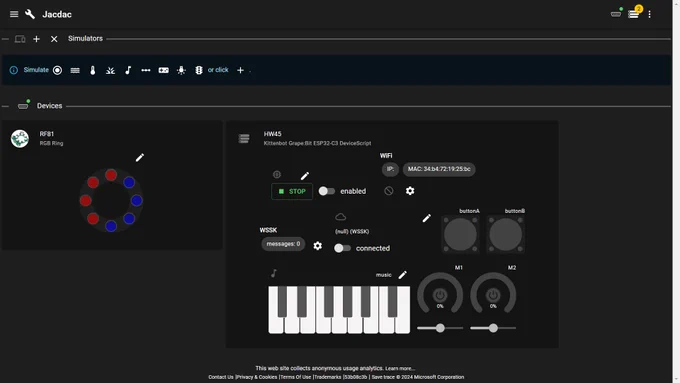Screen dimensions: 680x383
Task: Click the IP chip under WiFi
Action: (x=390, y=169)
